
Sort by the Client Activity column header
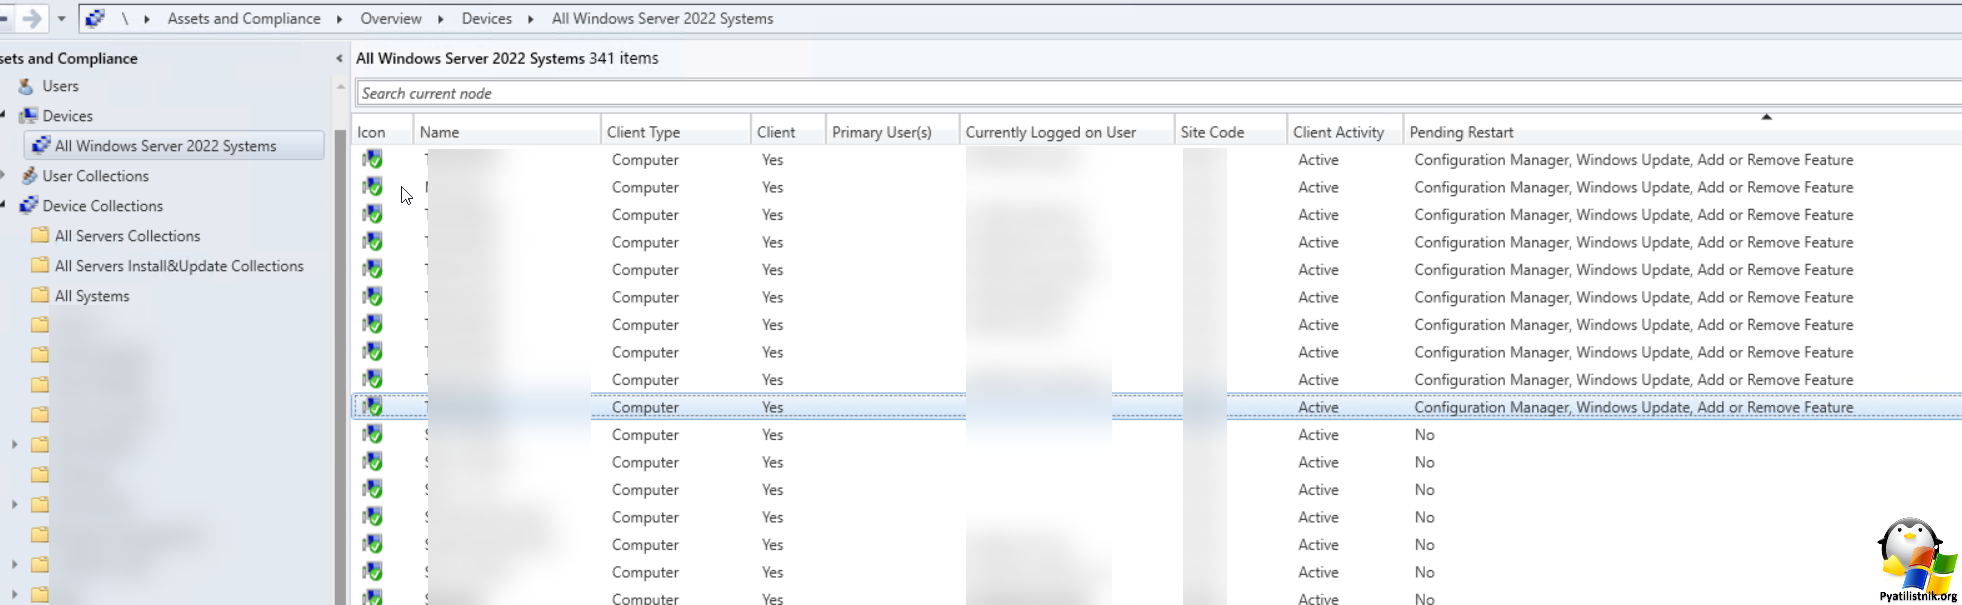pyautogui.click(x=1345, y=132)
